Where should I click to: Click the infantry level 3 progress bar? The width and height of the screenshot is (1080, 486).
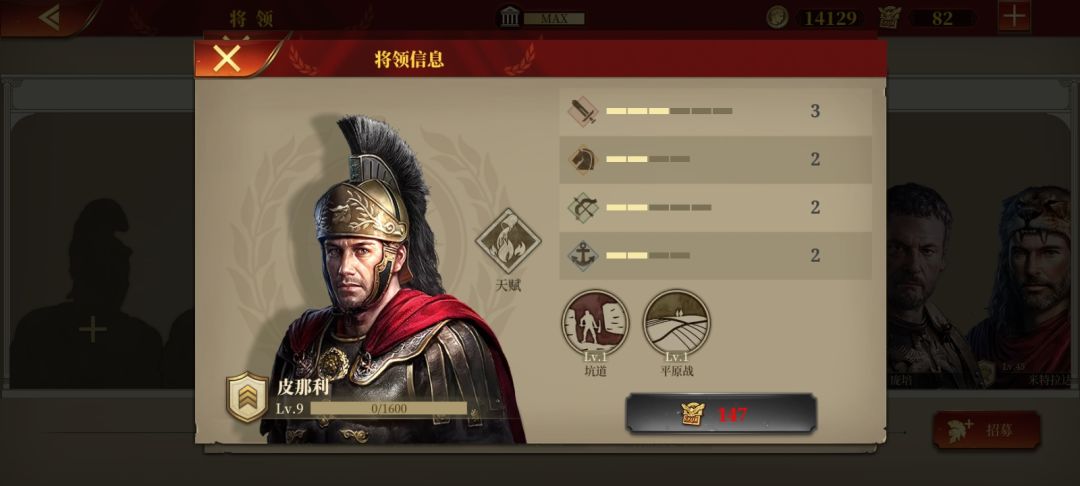(x=669, y=111)
